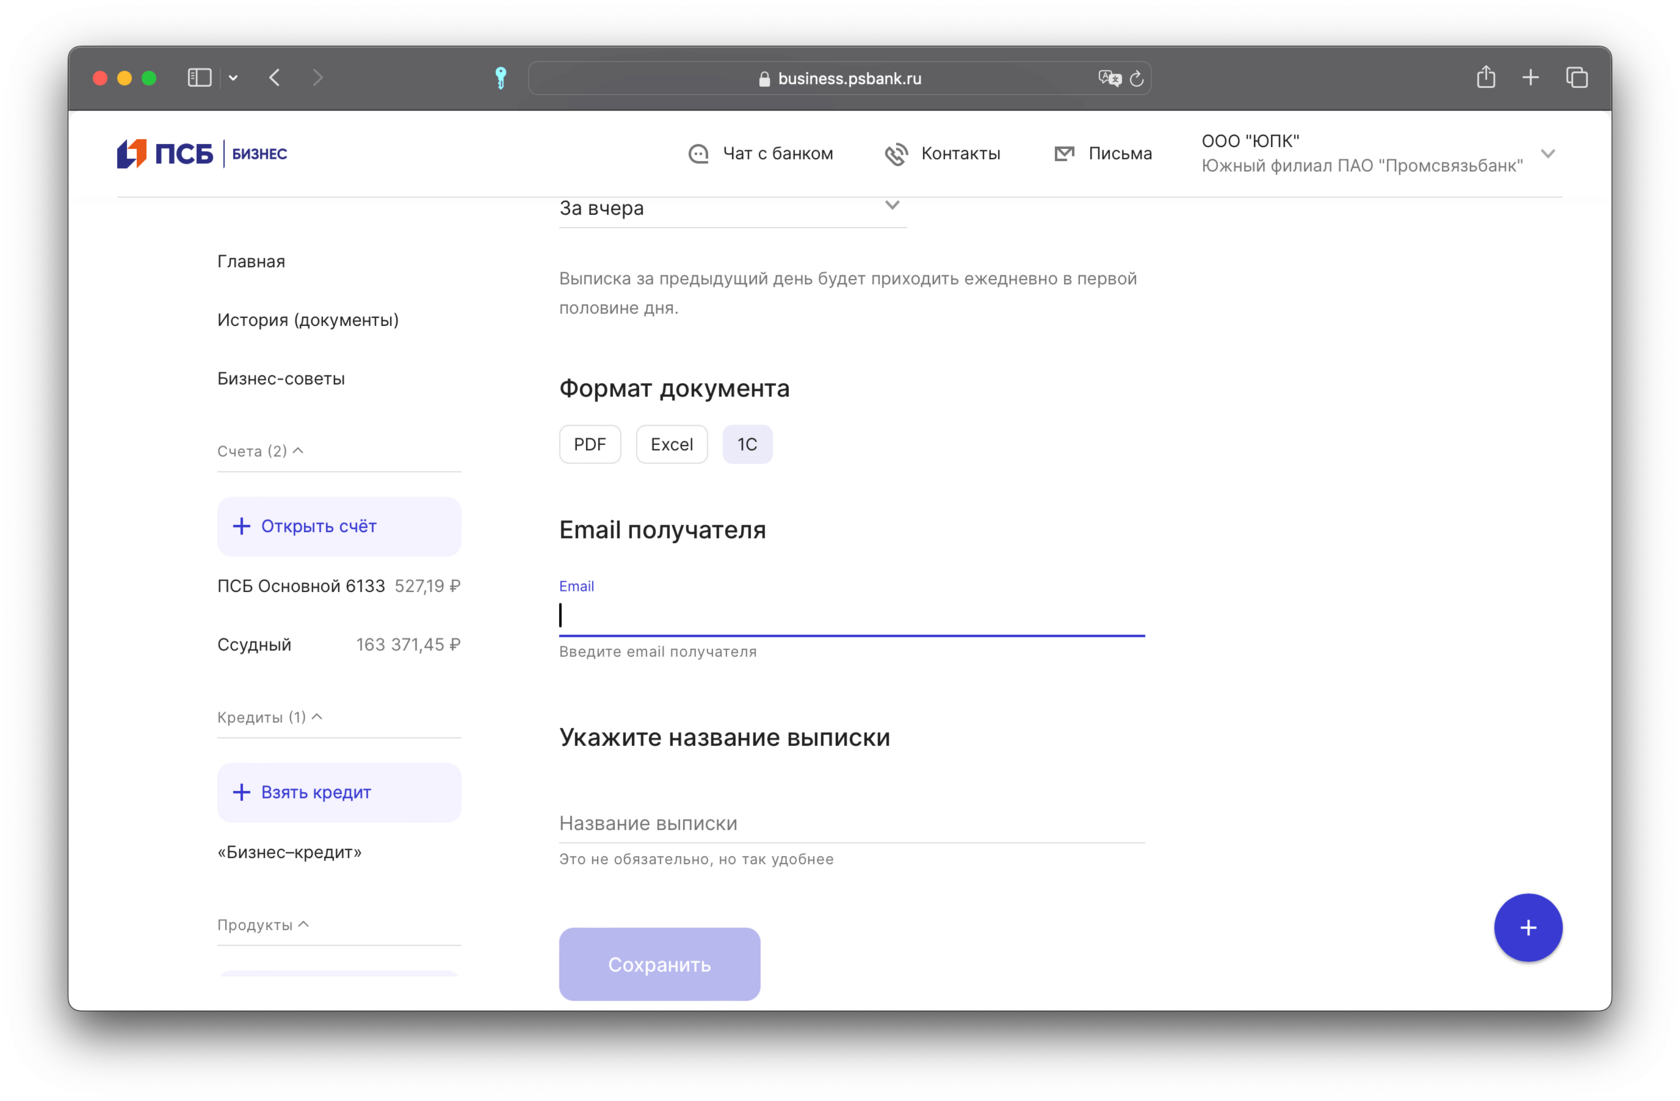Click the plus icon in Взять кредит

[x=241, y=792]
